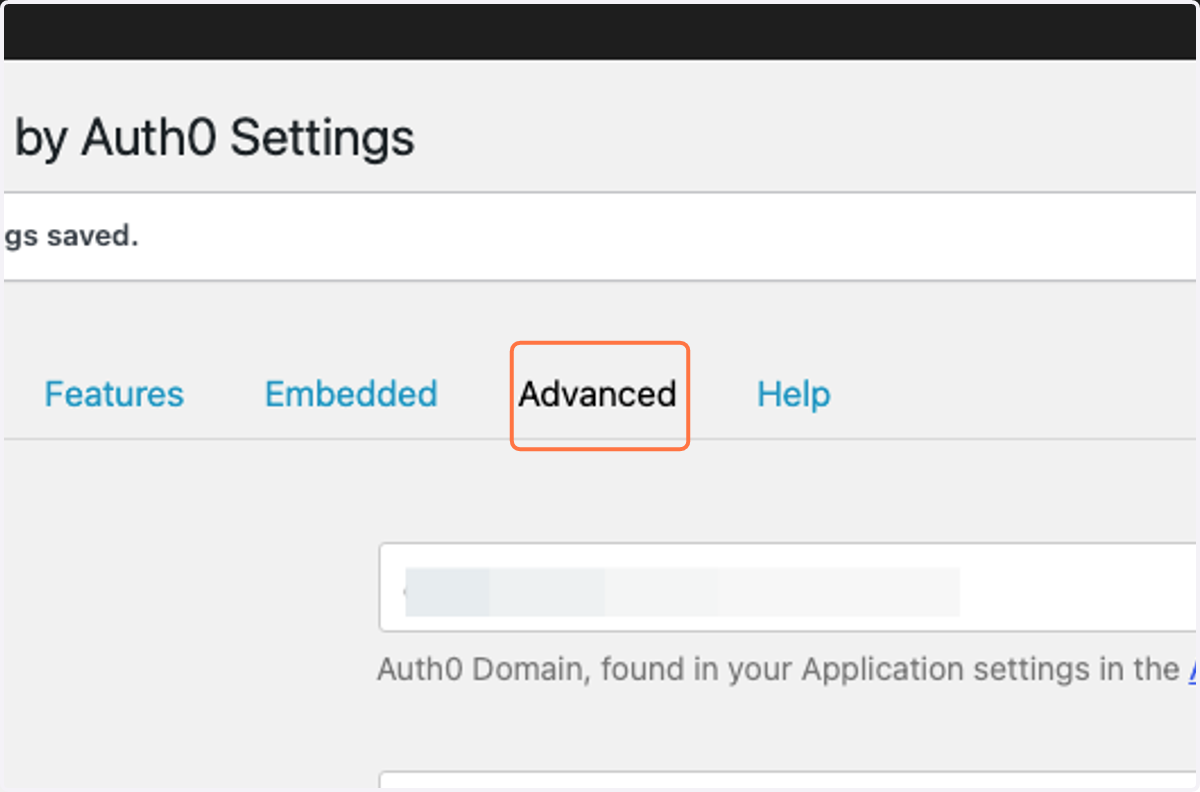Click the Auth0 Domain input field
The width and height of the screenshot is (1200, 792).
(x=788, y=588)
